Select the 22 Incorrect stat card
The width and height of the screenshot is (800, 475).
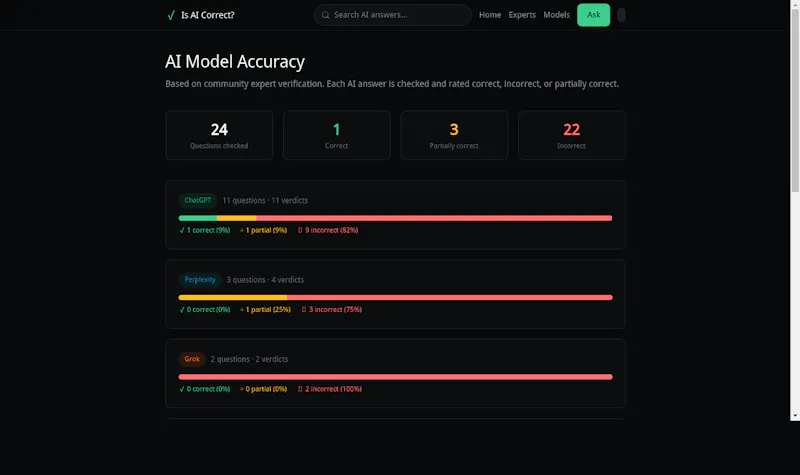tap(571, 135)
